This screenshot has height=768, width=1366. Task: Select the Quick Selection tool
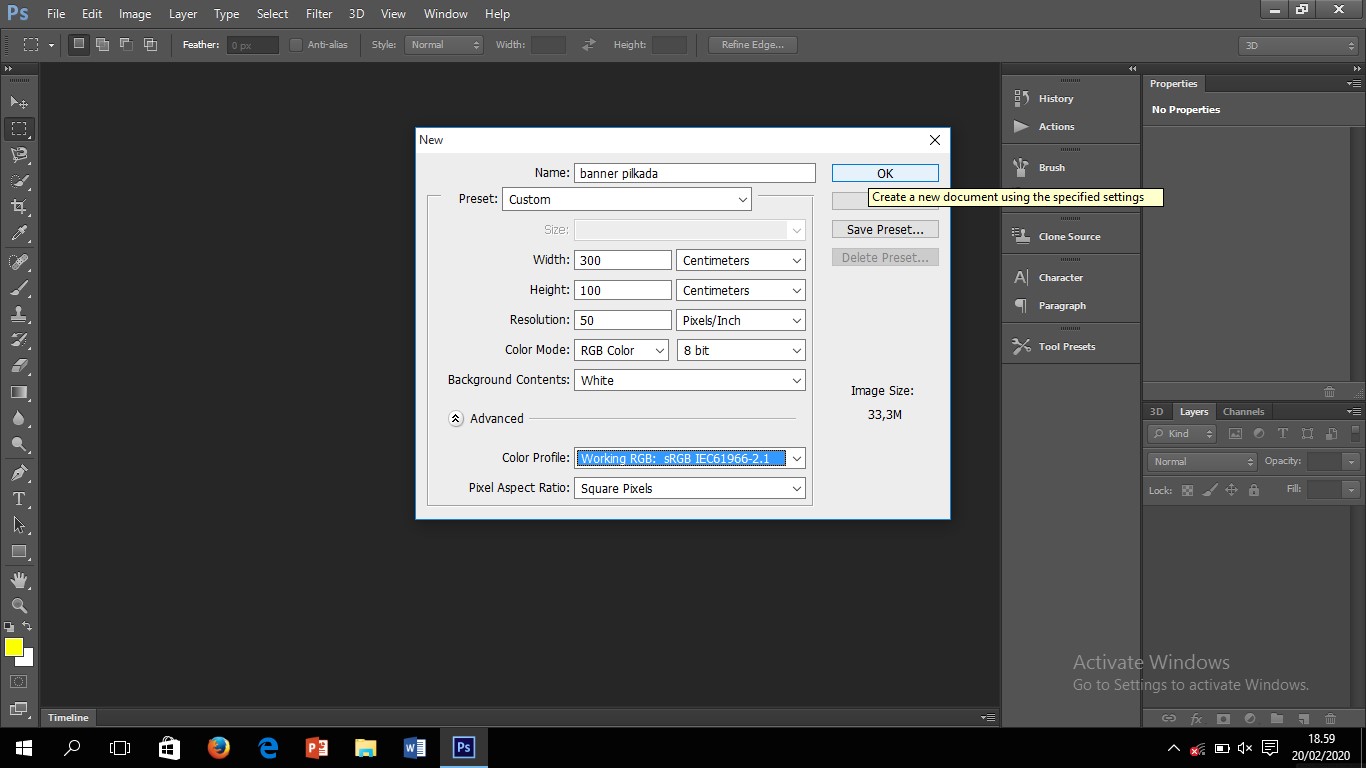click(x=19, y=181)
